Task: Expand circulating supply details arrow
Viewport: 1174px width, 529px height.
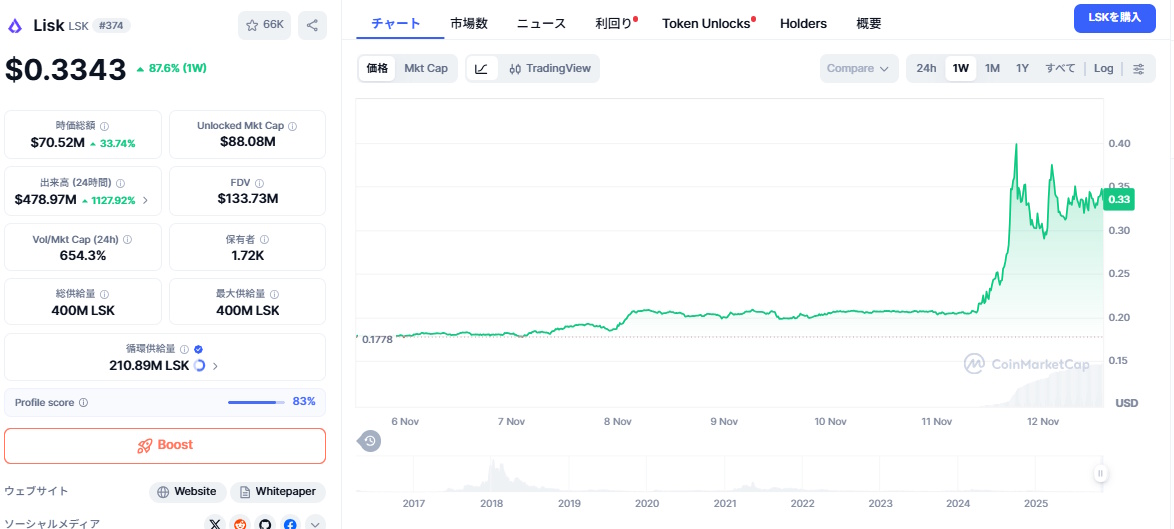Action: 216,366
